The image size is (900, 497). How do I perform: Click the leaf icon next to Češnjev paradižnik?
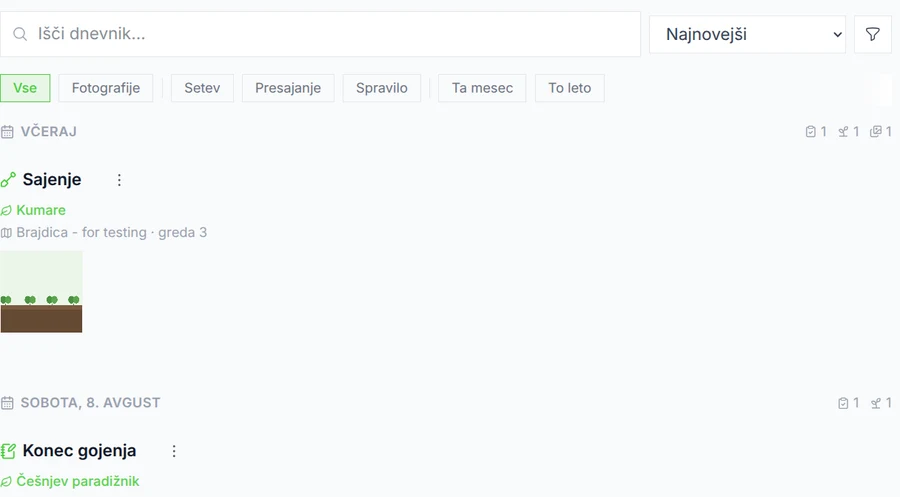(6, 482)
